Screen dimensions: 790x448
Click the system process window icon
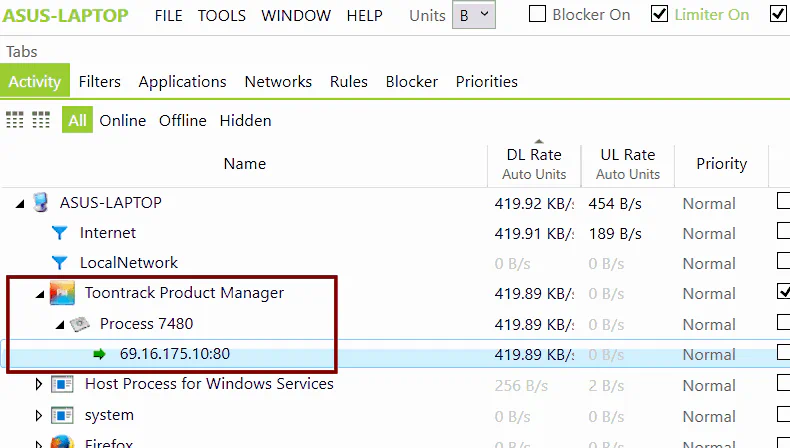tap(62, 416)
